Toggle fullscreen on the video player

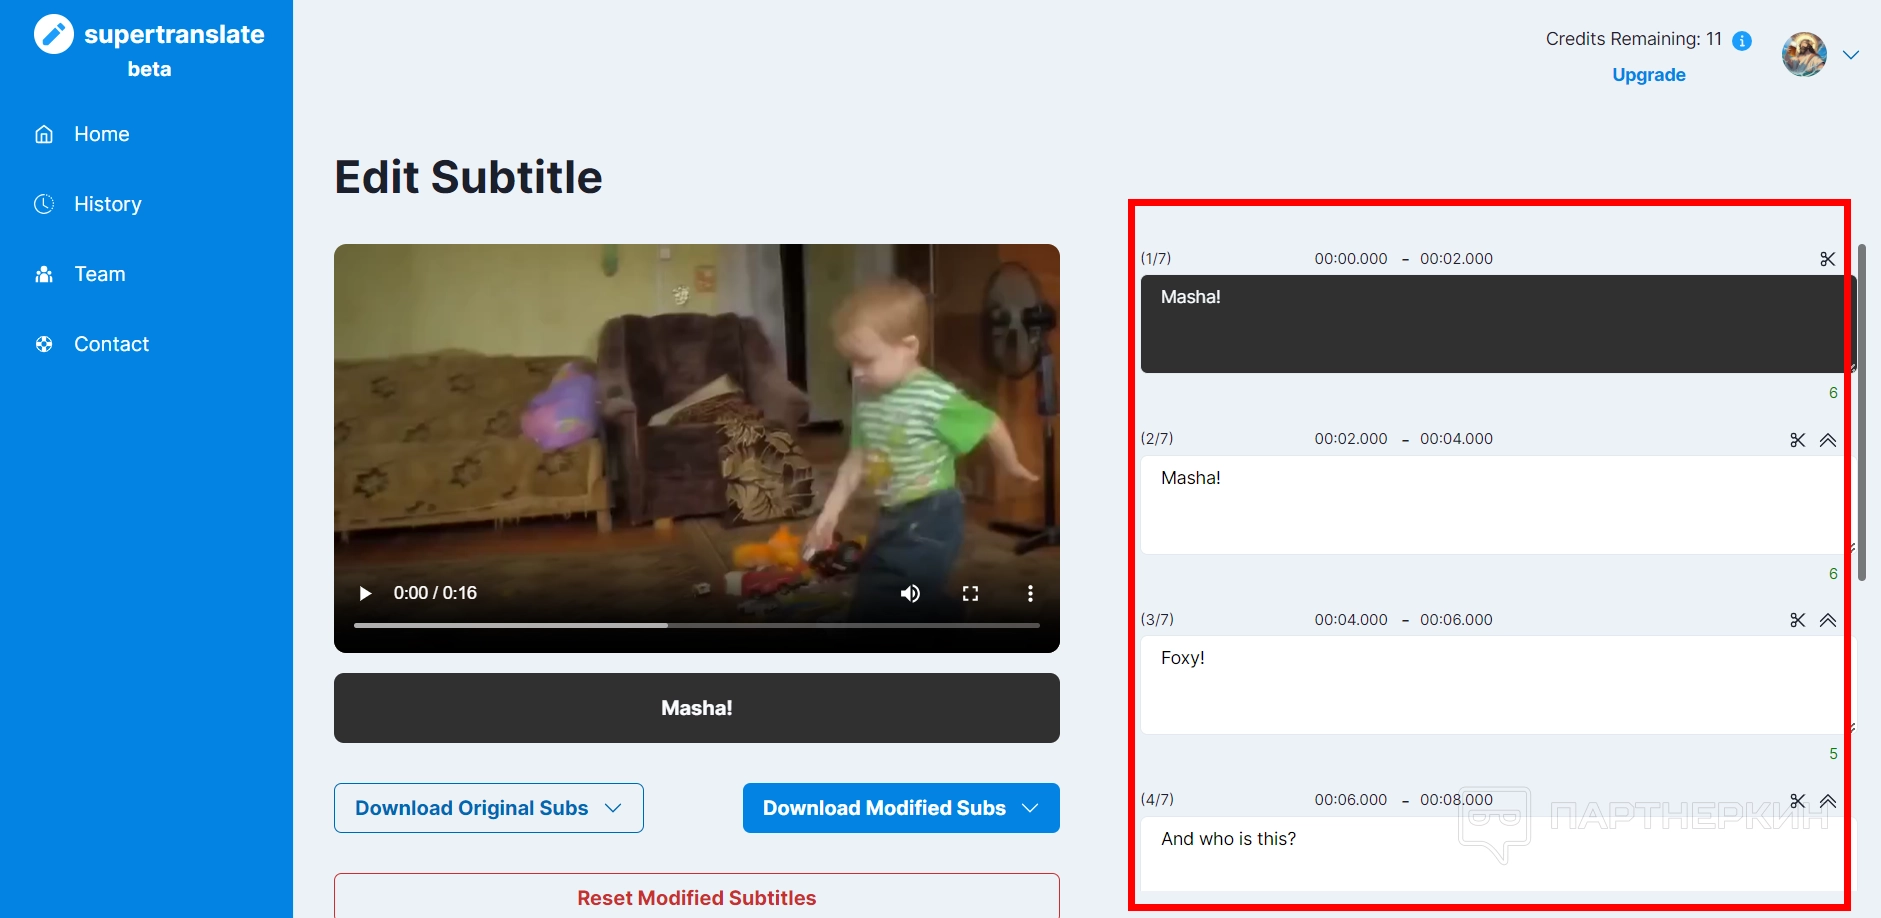pos(970,594)
